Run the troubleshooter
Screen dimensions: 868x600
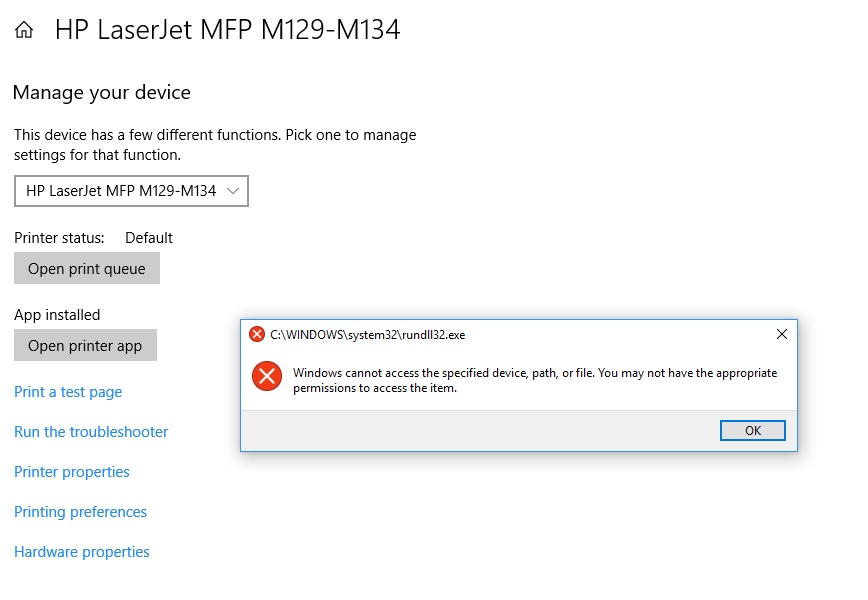(x=91, y=432)
